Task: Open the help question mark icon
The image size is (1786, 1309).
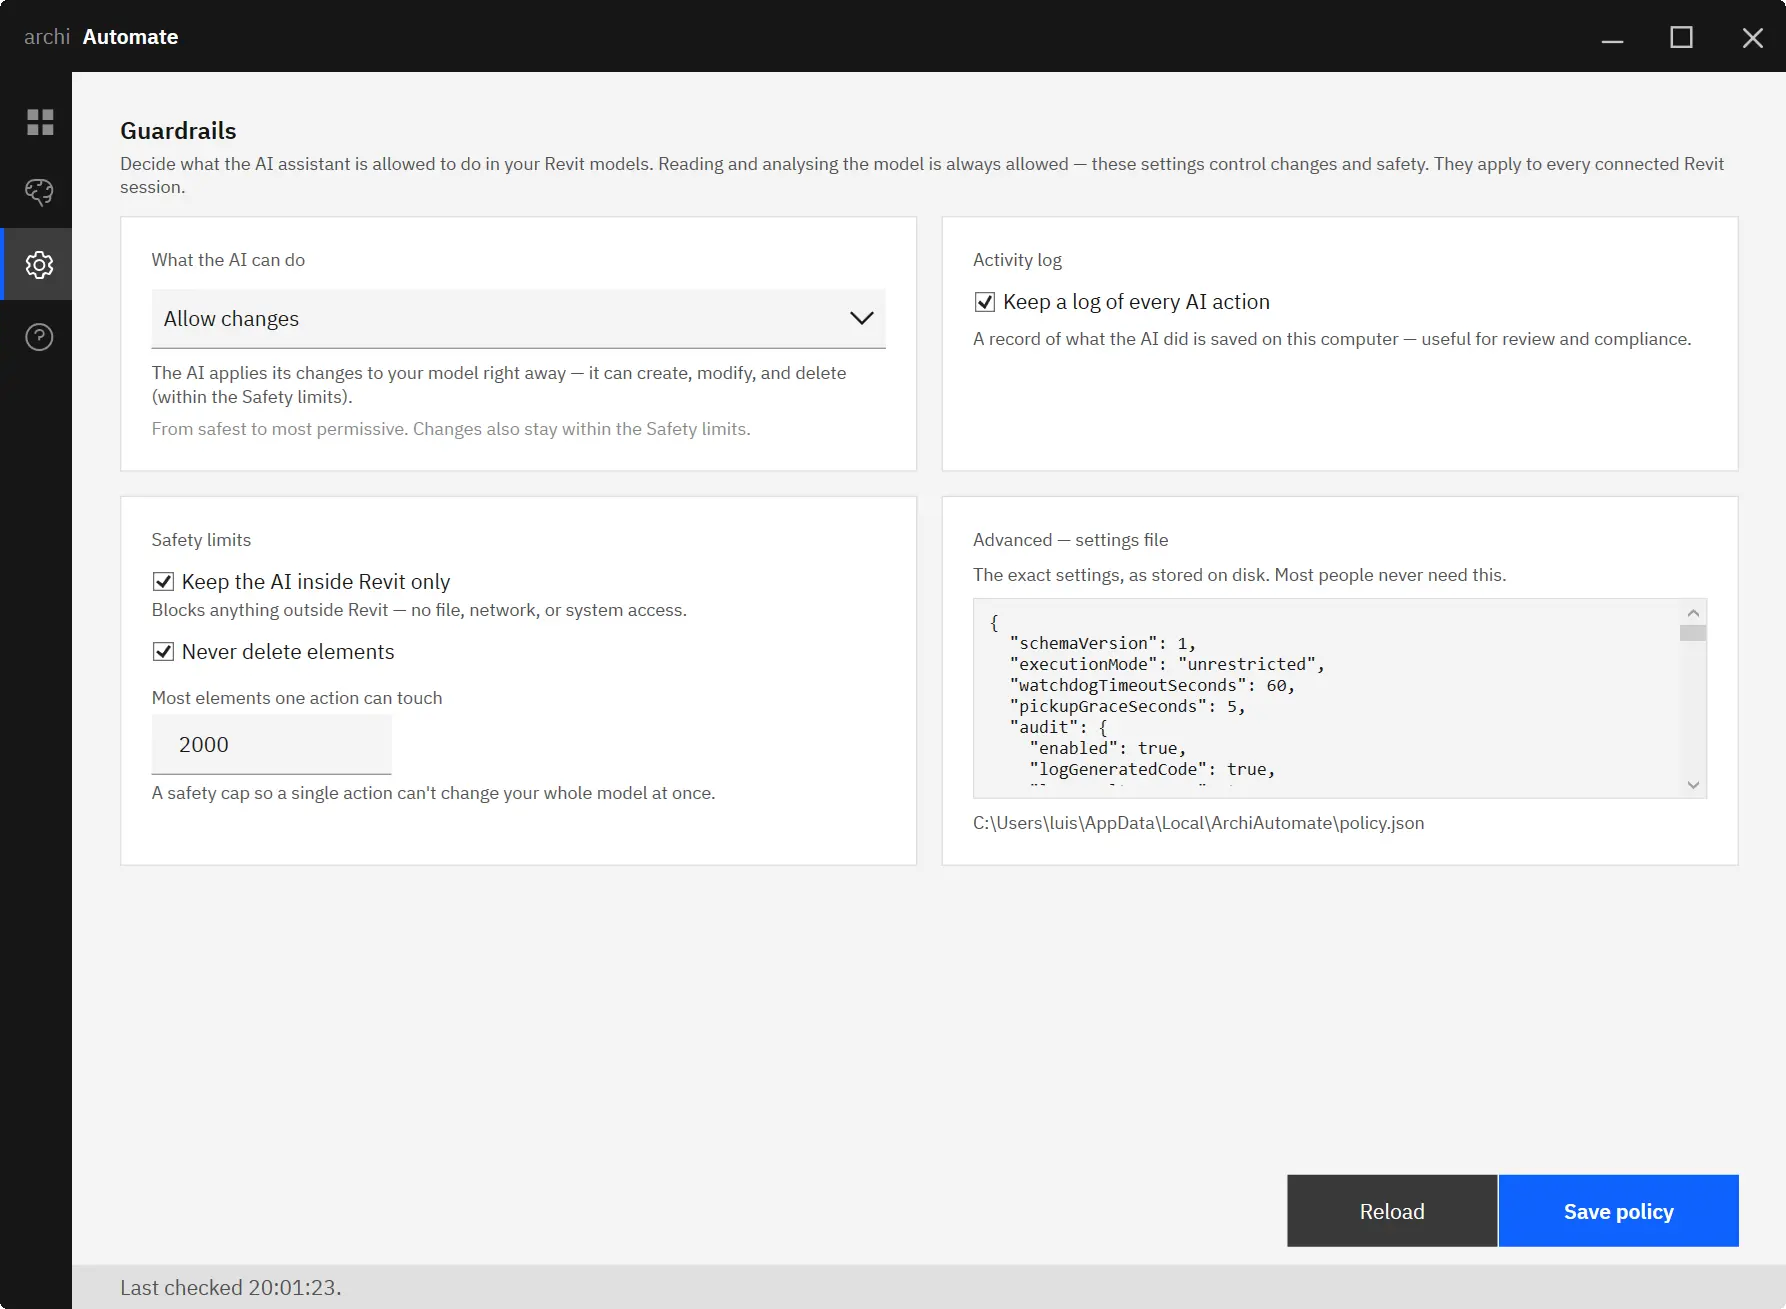Action: coord(39,337)
